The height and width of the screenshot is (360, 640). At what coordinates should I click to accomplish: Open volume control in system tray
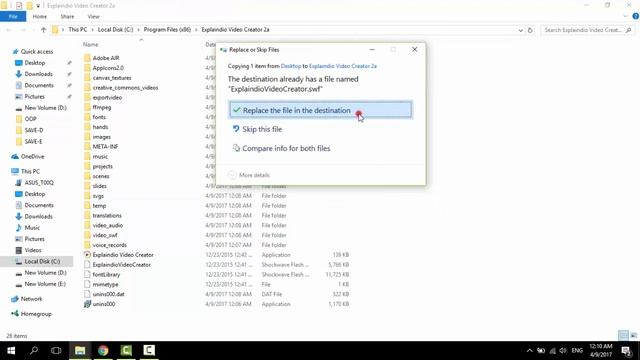pos(563,351)
